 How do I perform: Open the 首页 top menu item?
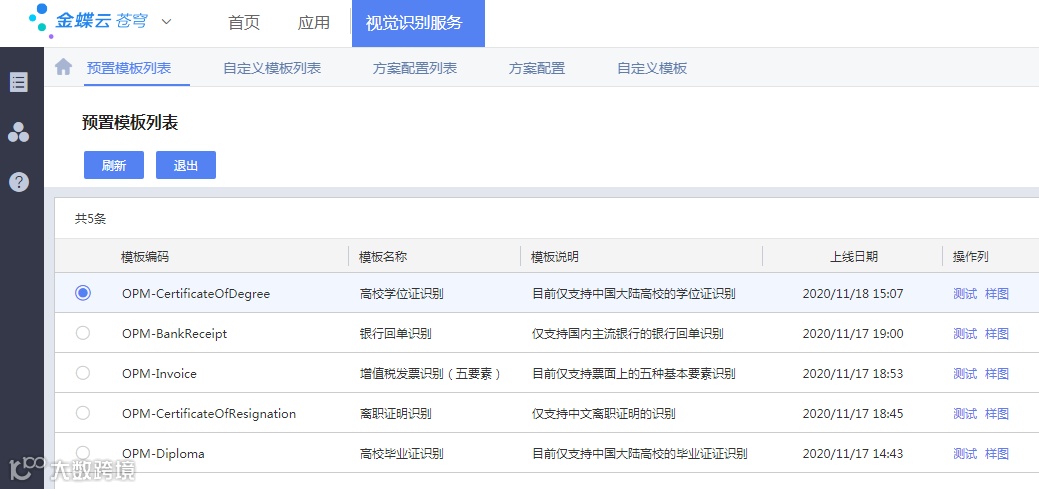pyautogui.click(x=244, y=23)
